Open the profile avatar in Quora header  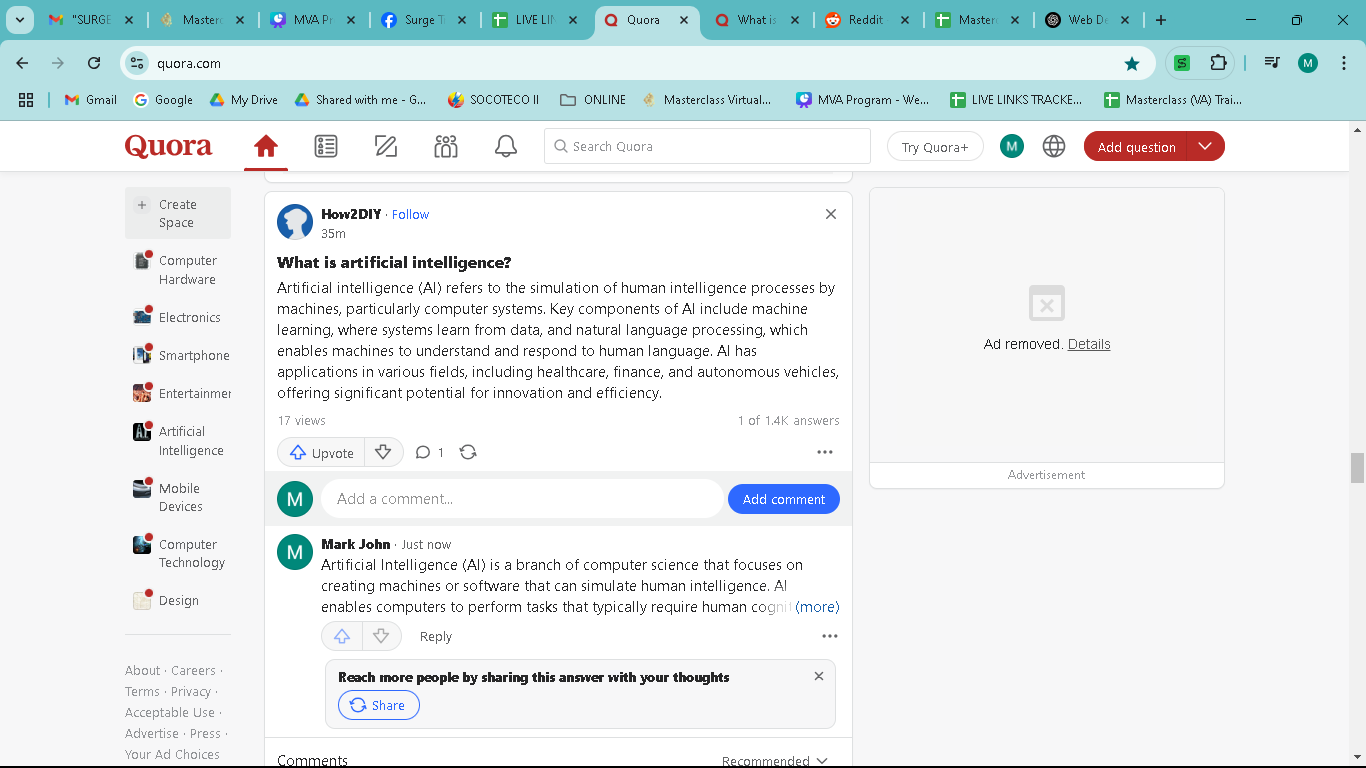pyautogui.click(x=1012, y=146)
